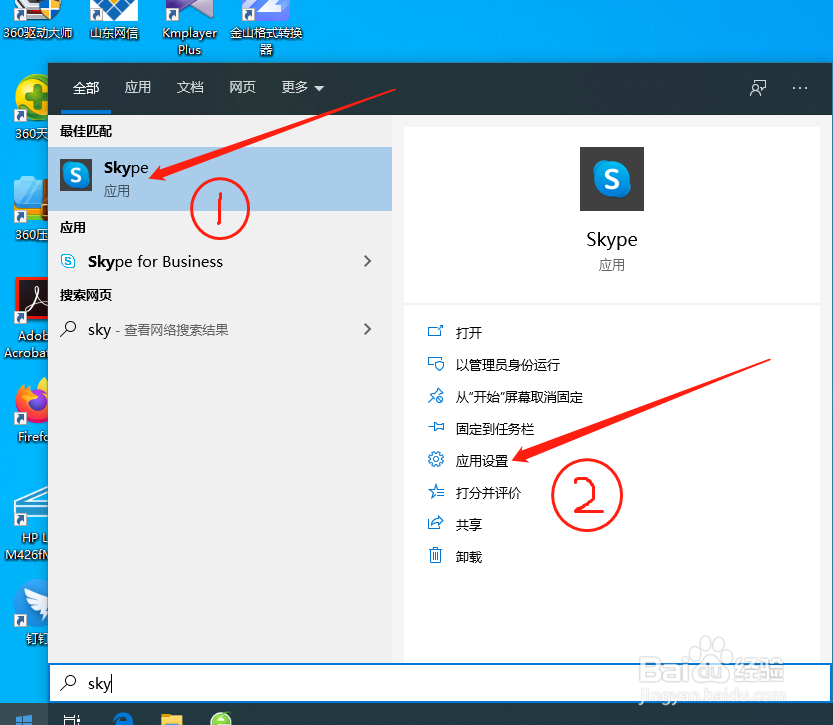Viewport: 833px width, 725px height.
Task: Open Adobe Acrobat desktop shortcut
Action: pos(25,319)
